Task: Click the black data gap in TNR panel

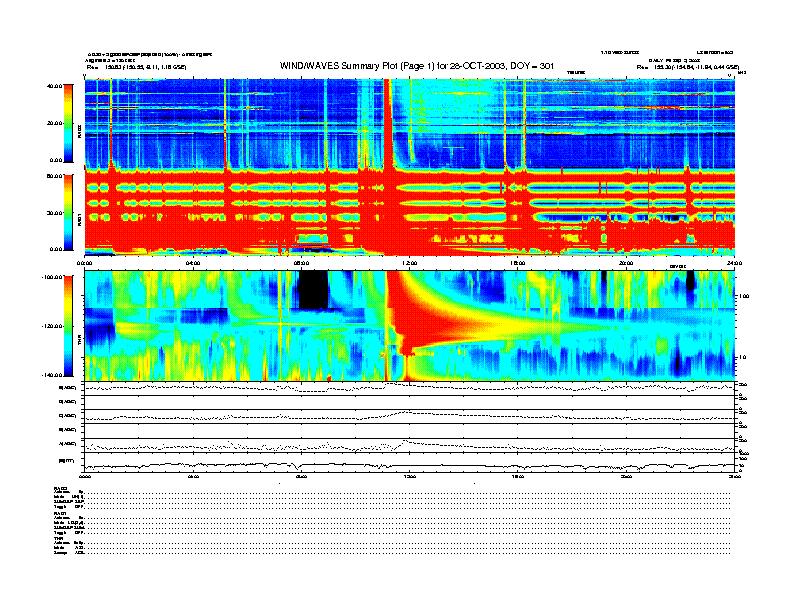Action: click(313, 289)
